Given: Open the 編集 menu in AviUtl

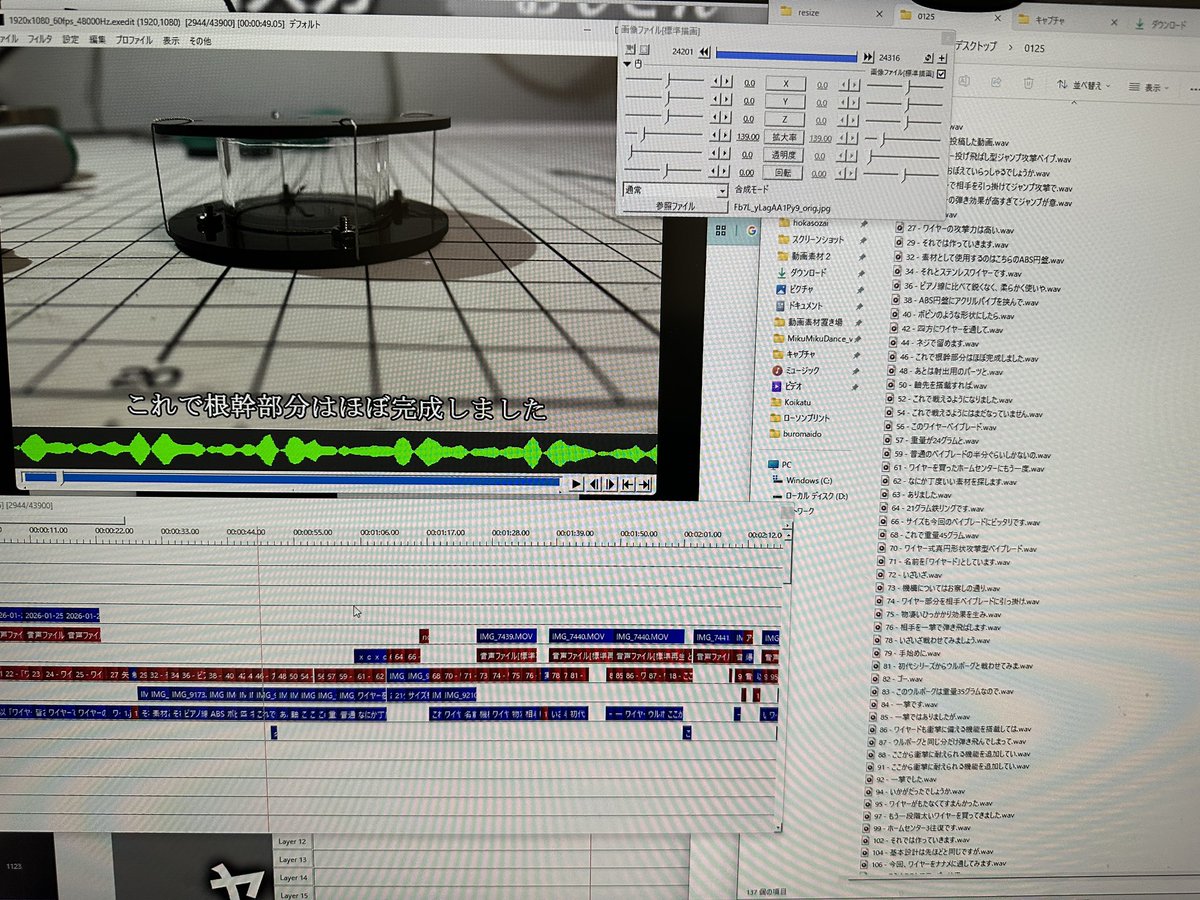Looking at the screenshot, I should 97,40.
